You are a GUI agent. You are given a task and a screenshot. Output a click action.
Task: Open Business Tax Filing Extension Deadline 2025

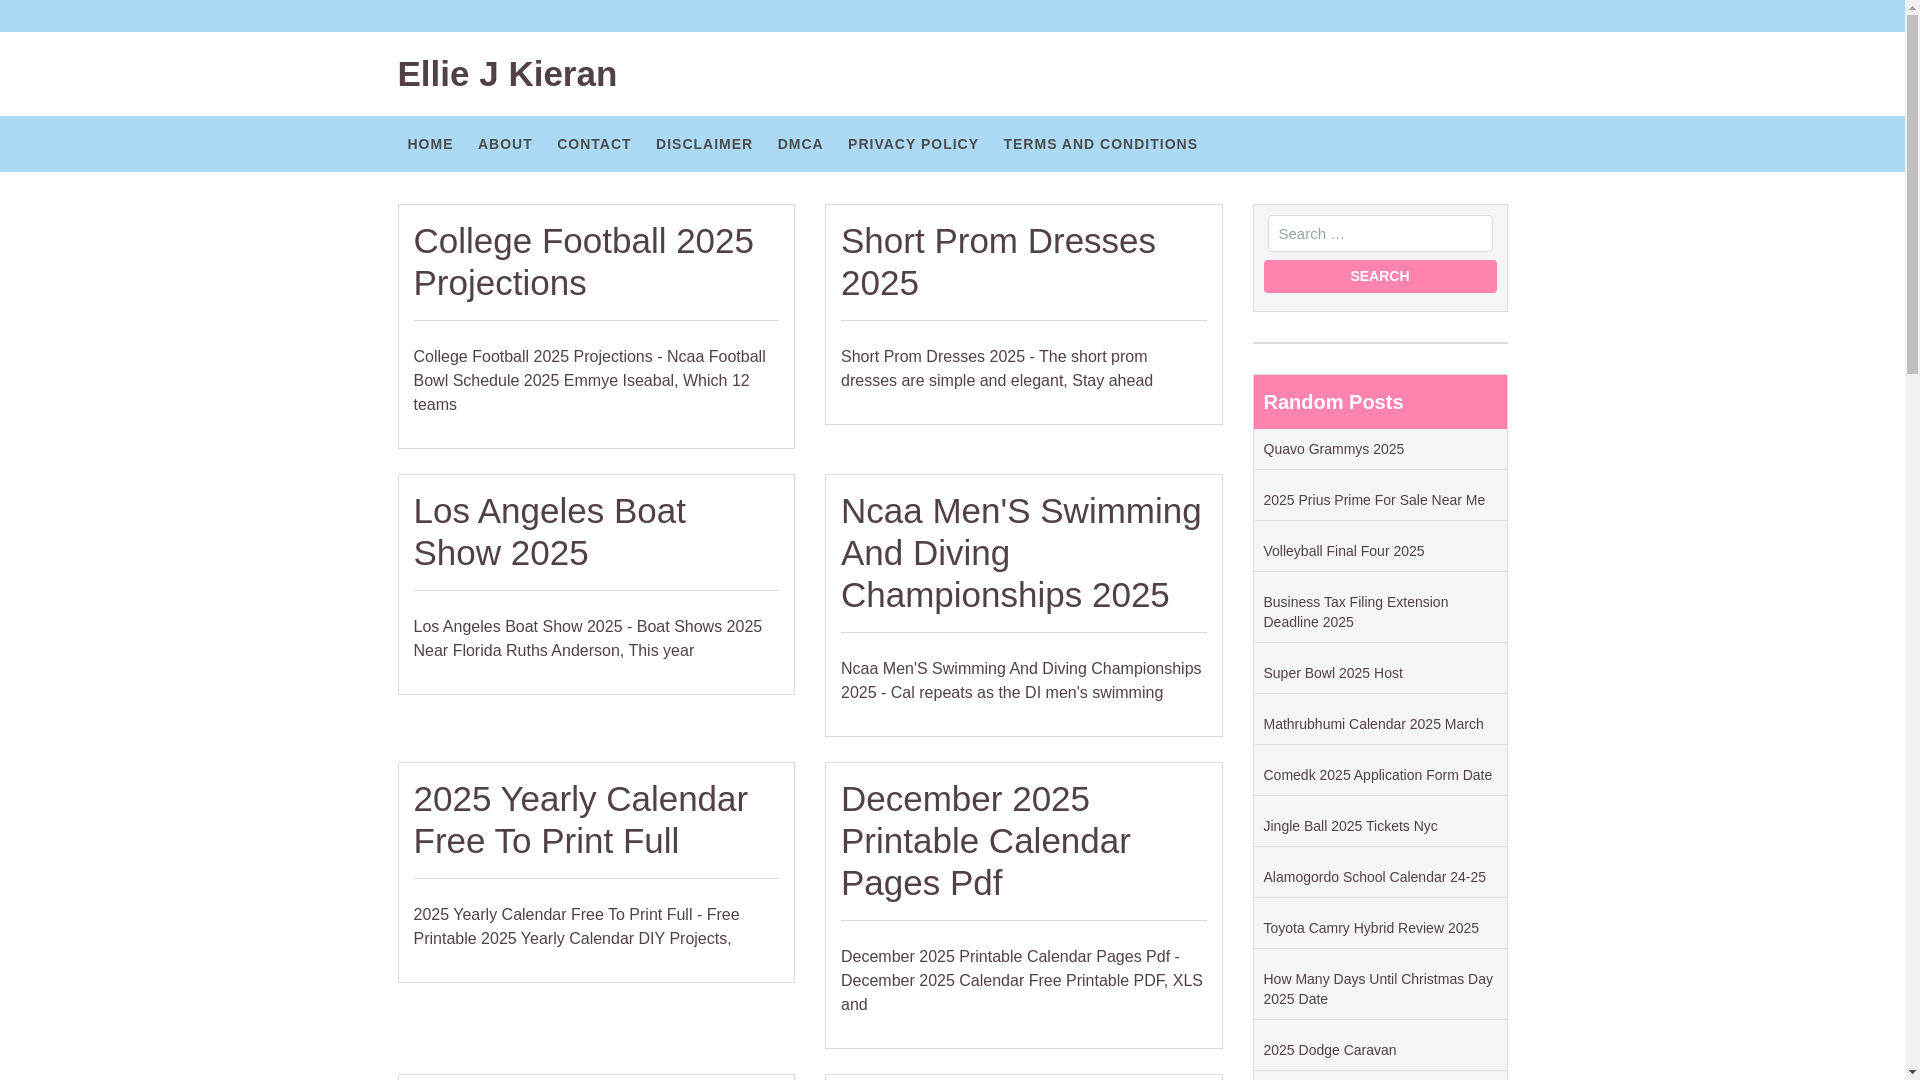tap(1355, 612)
